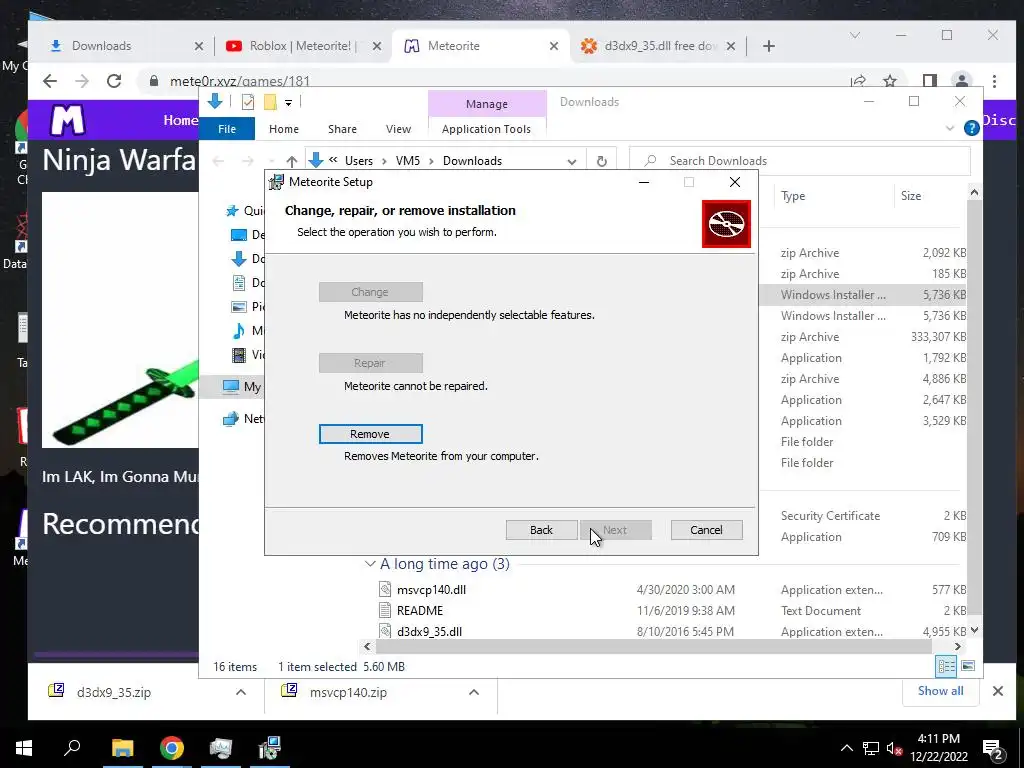This screenshot has height=768, width=1024.
Task: Refresh the Downloads folder view
Action: click(x=601, y=161)
